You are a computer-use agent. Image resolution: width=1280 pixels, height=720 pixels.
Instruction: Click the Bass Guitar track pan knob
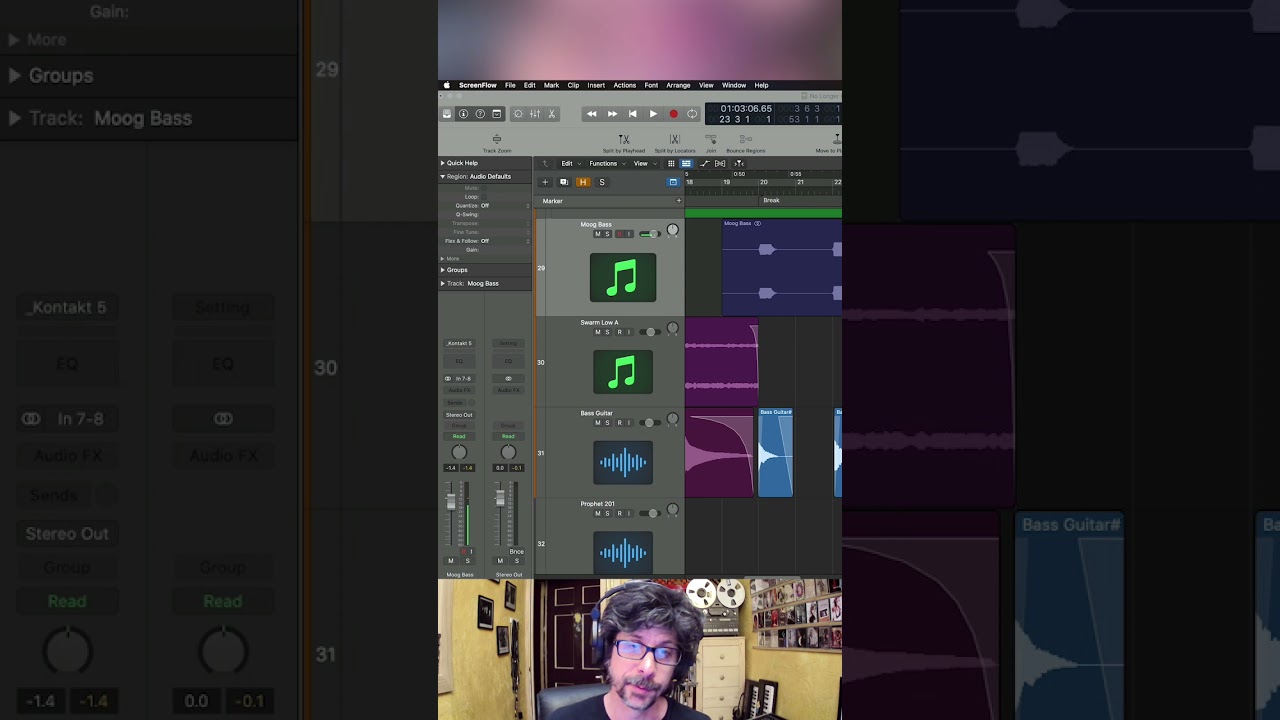pos(673,420)
